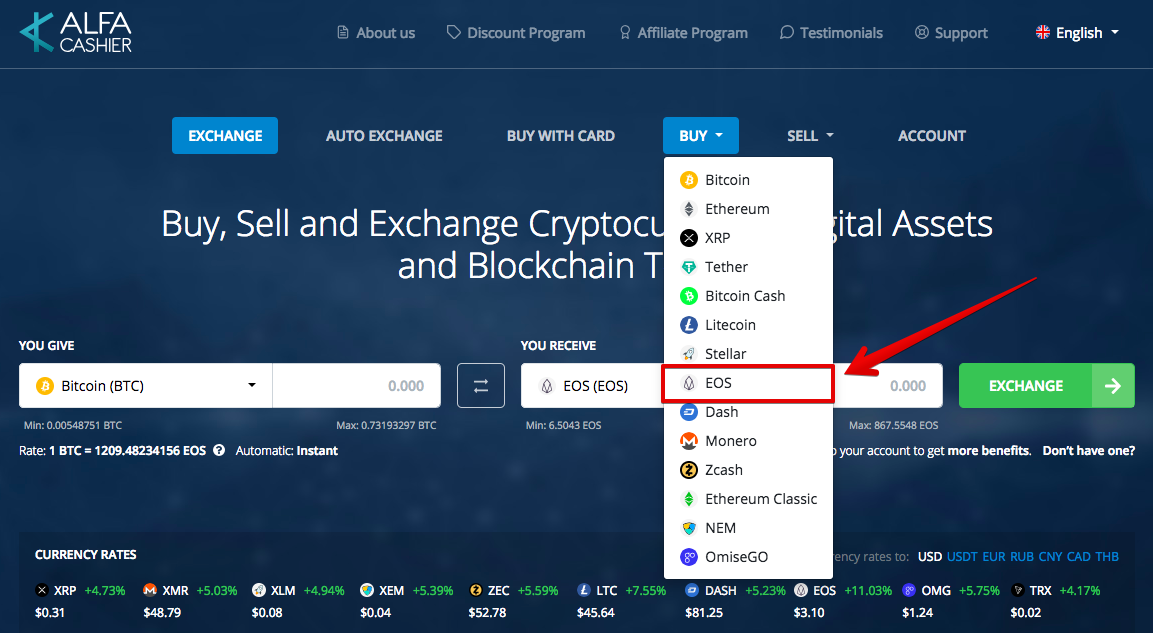The height and width of the screenshot is (633, 1153).
Task: Open the English language dropdown
Action: click(x=1077, y=33)
